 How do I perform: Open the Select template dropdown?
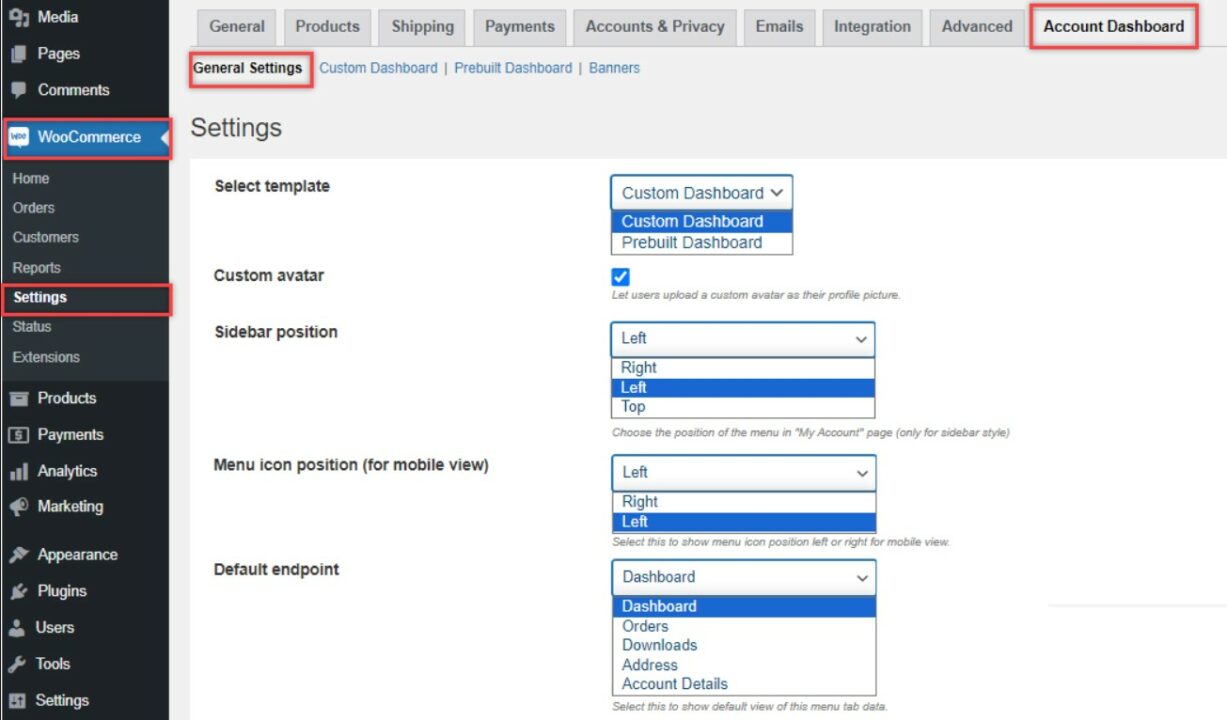coord(701,193)
